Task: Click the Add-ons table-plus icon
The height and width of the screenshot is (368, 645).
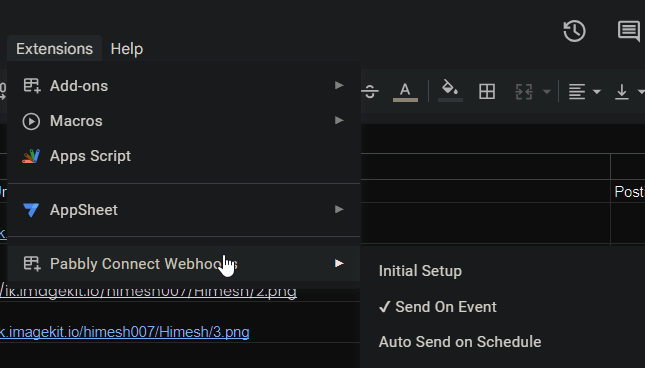Action: coord(32,86)
